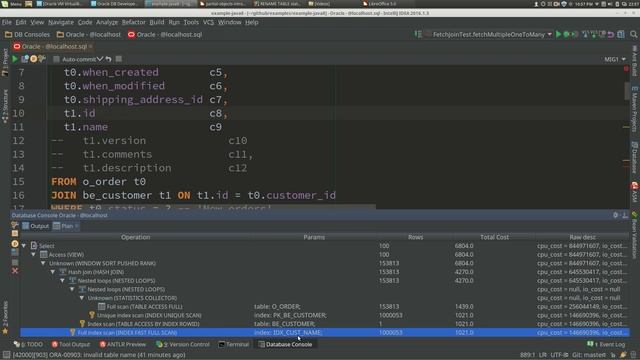The image size is (640, 360).
Task: Collapse the first Nested loops node
Action: coord(63,281)
